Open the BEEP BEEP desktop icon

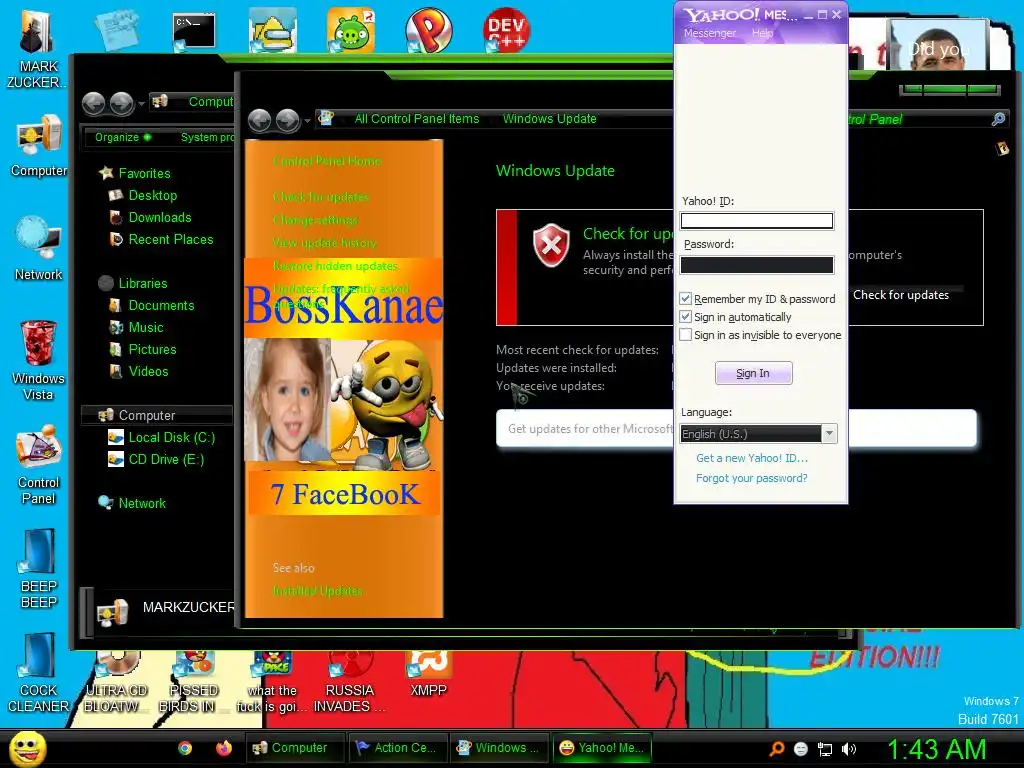click(x=39, y=569)
